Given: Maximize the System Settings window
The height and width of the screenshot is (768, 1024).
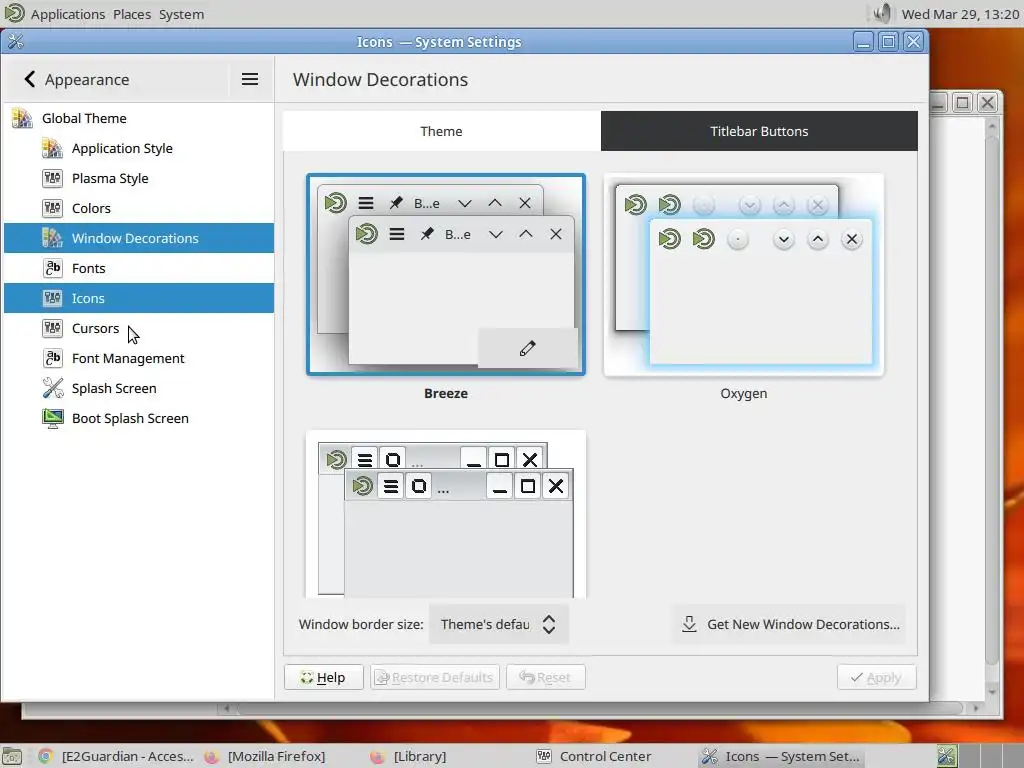Looking at the screenshot, I should pos(888,42).
